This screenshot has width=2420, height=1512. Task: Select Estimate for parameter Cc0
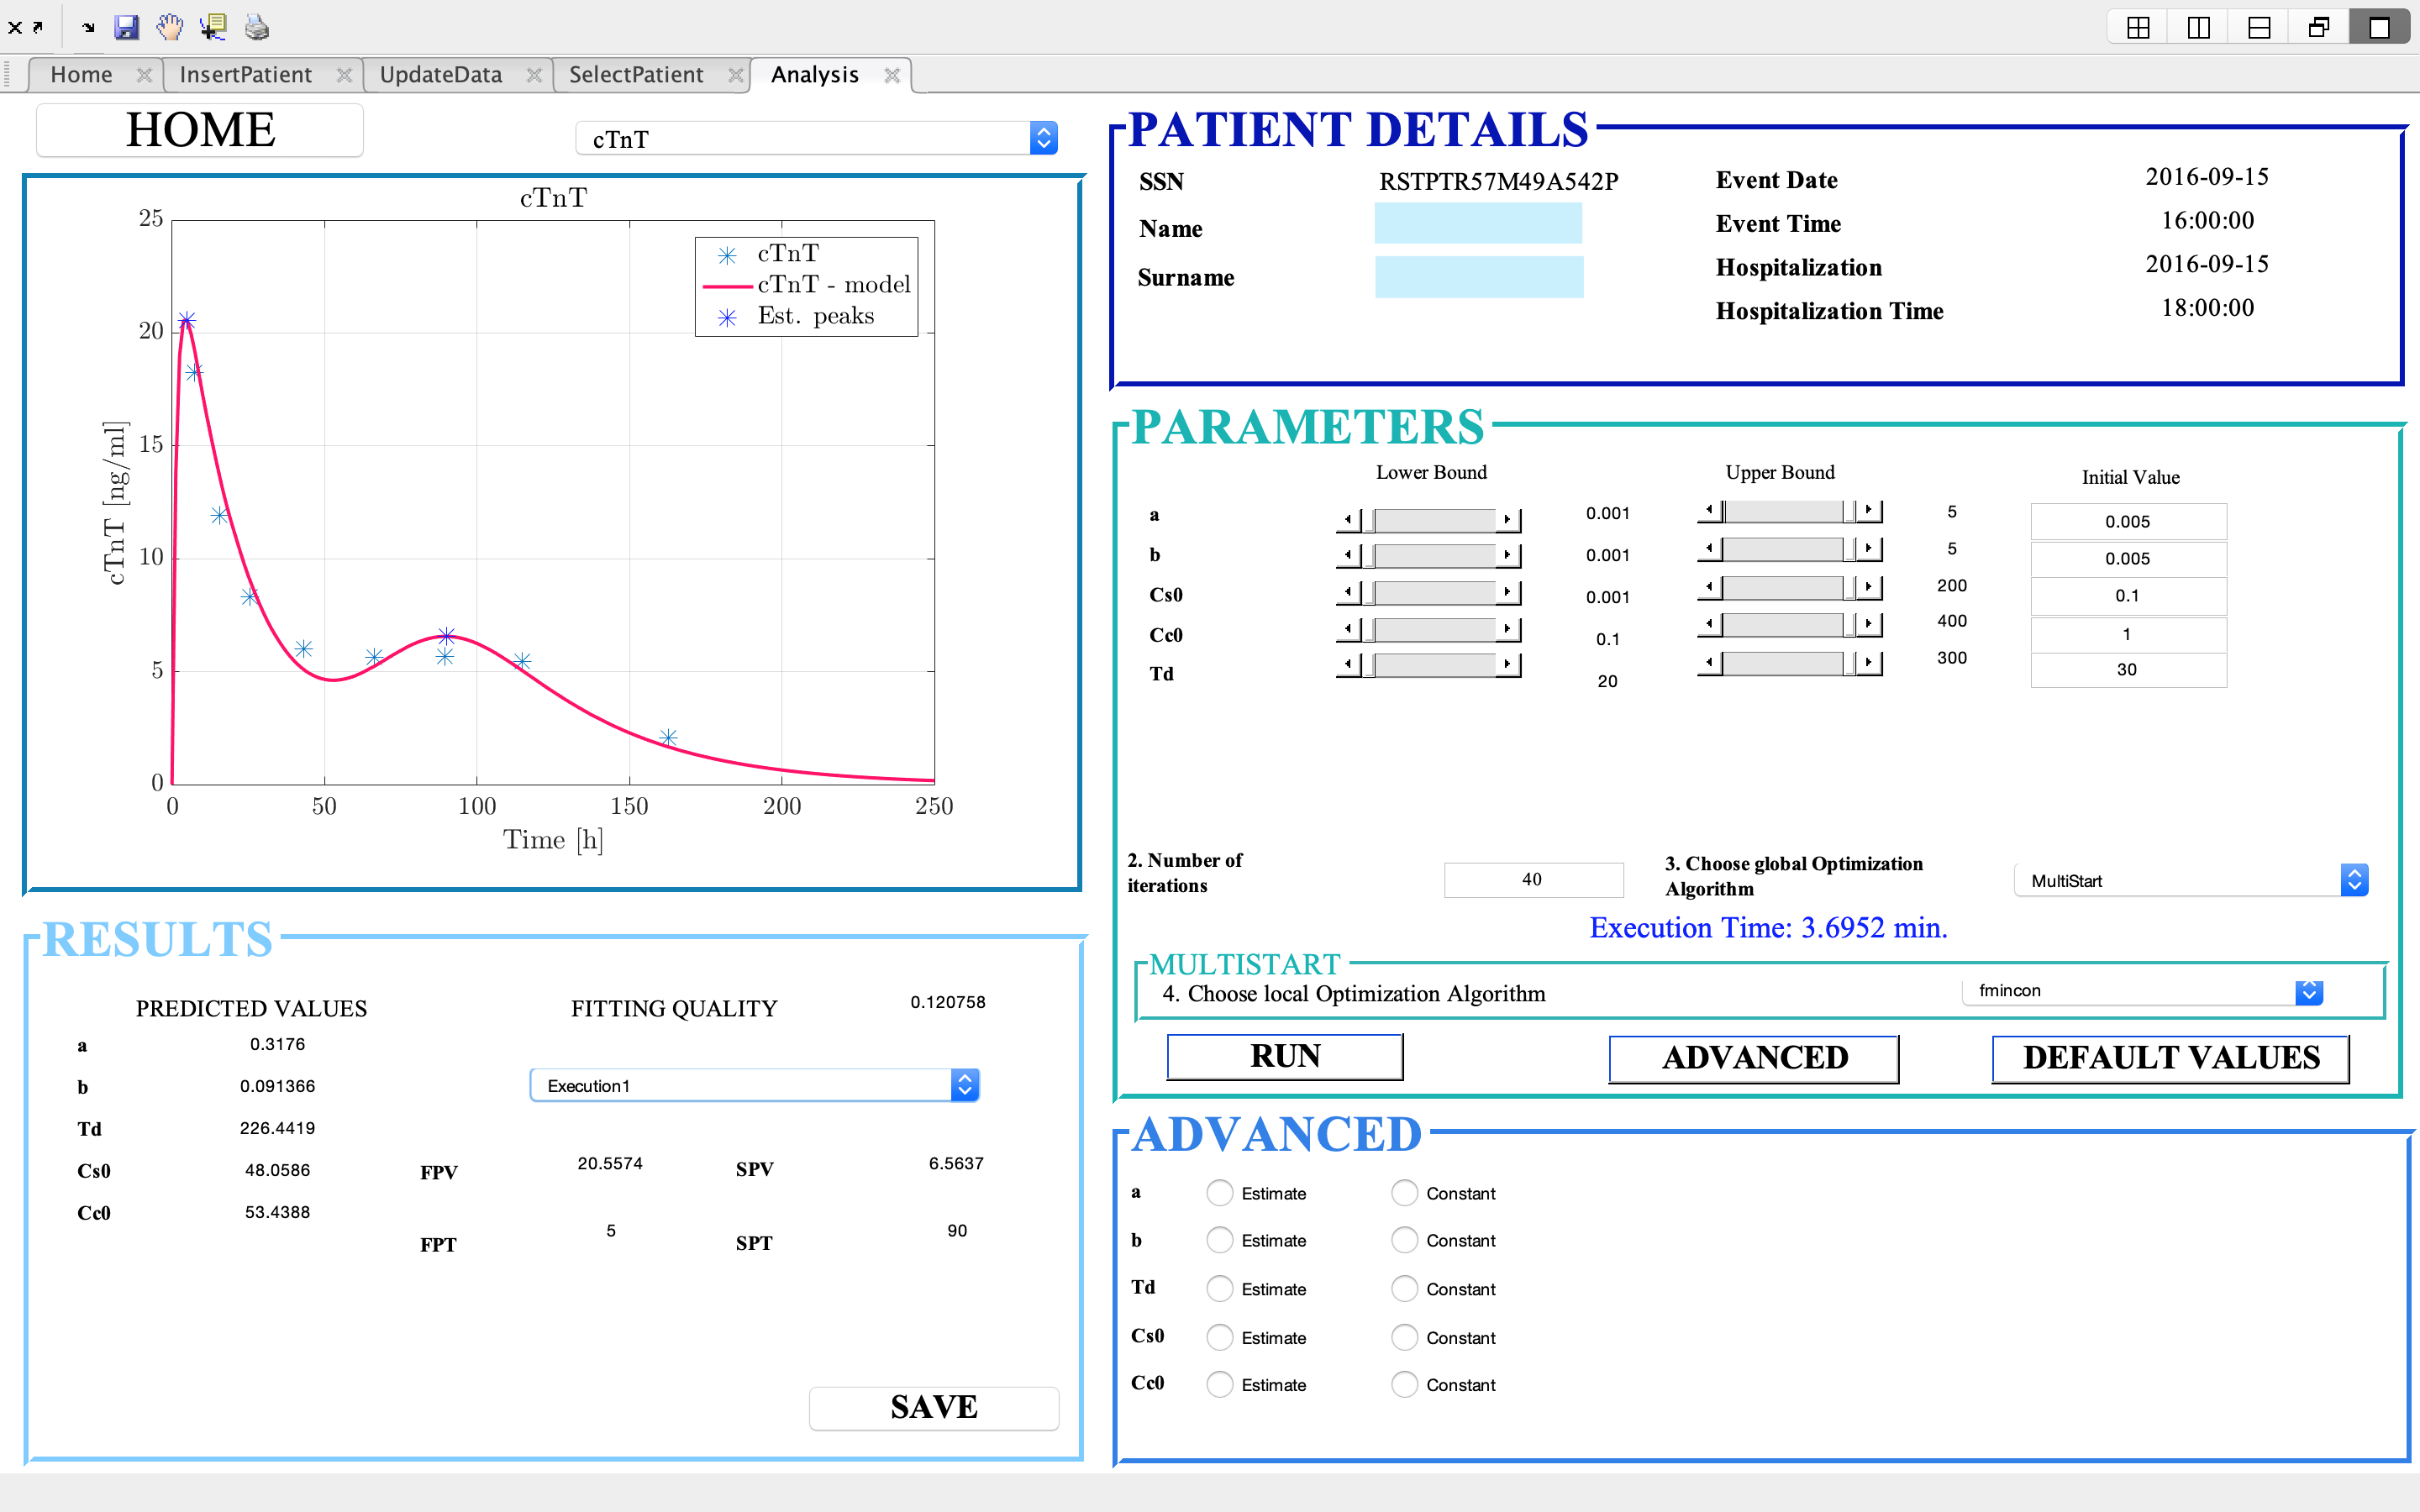click(1219, 1384)
